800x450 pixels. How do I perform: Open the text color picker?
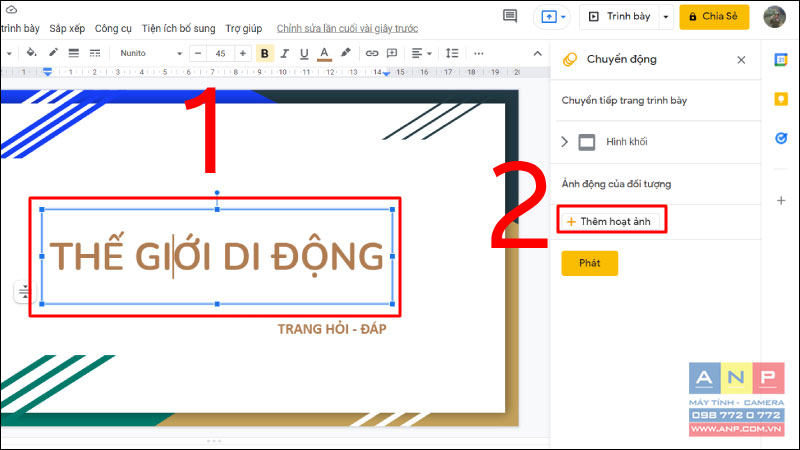324,53
